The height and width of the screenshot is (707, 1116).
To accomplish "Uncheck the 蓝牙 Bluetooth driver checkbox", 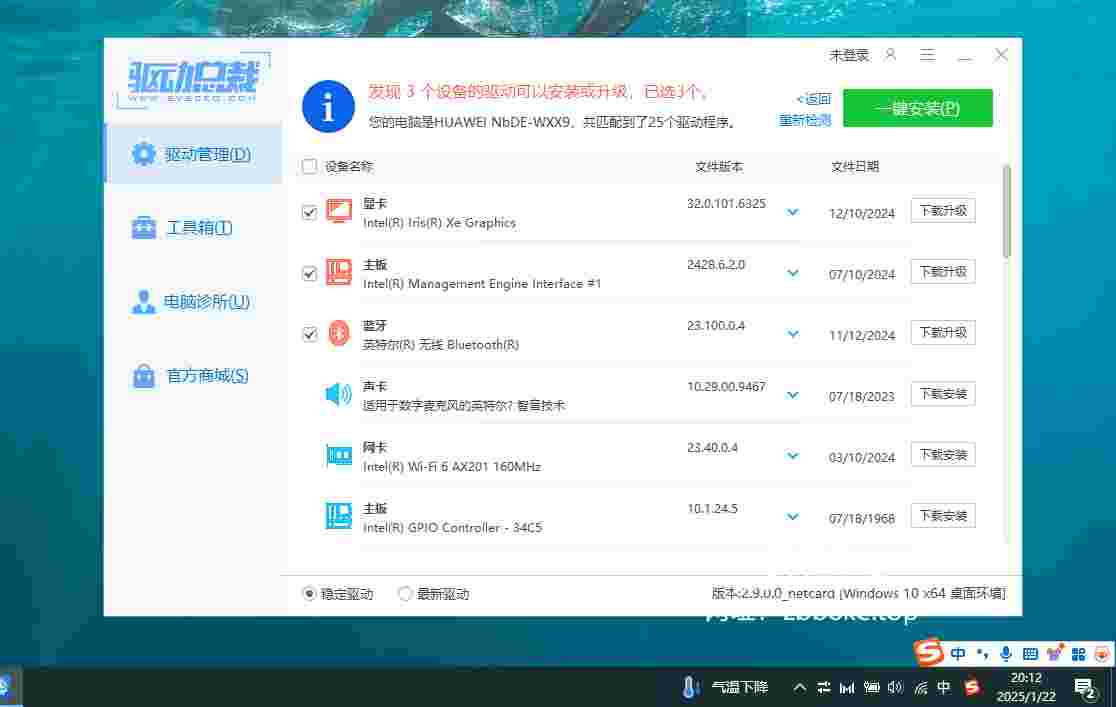I will tap(309, 334).
